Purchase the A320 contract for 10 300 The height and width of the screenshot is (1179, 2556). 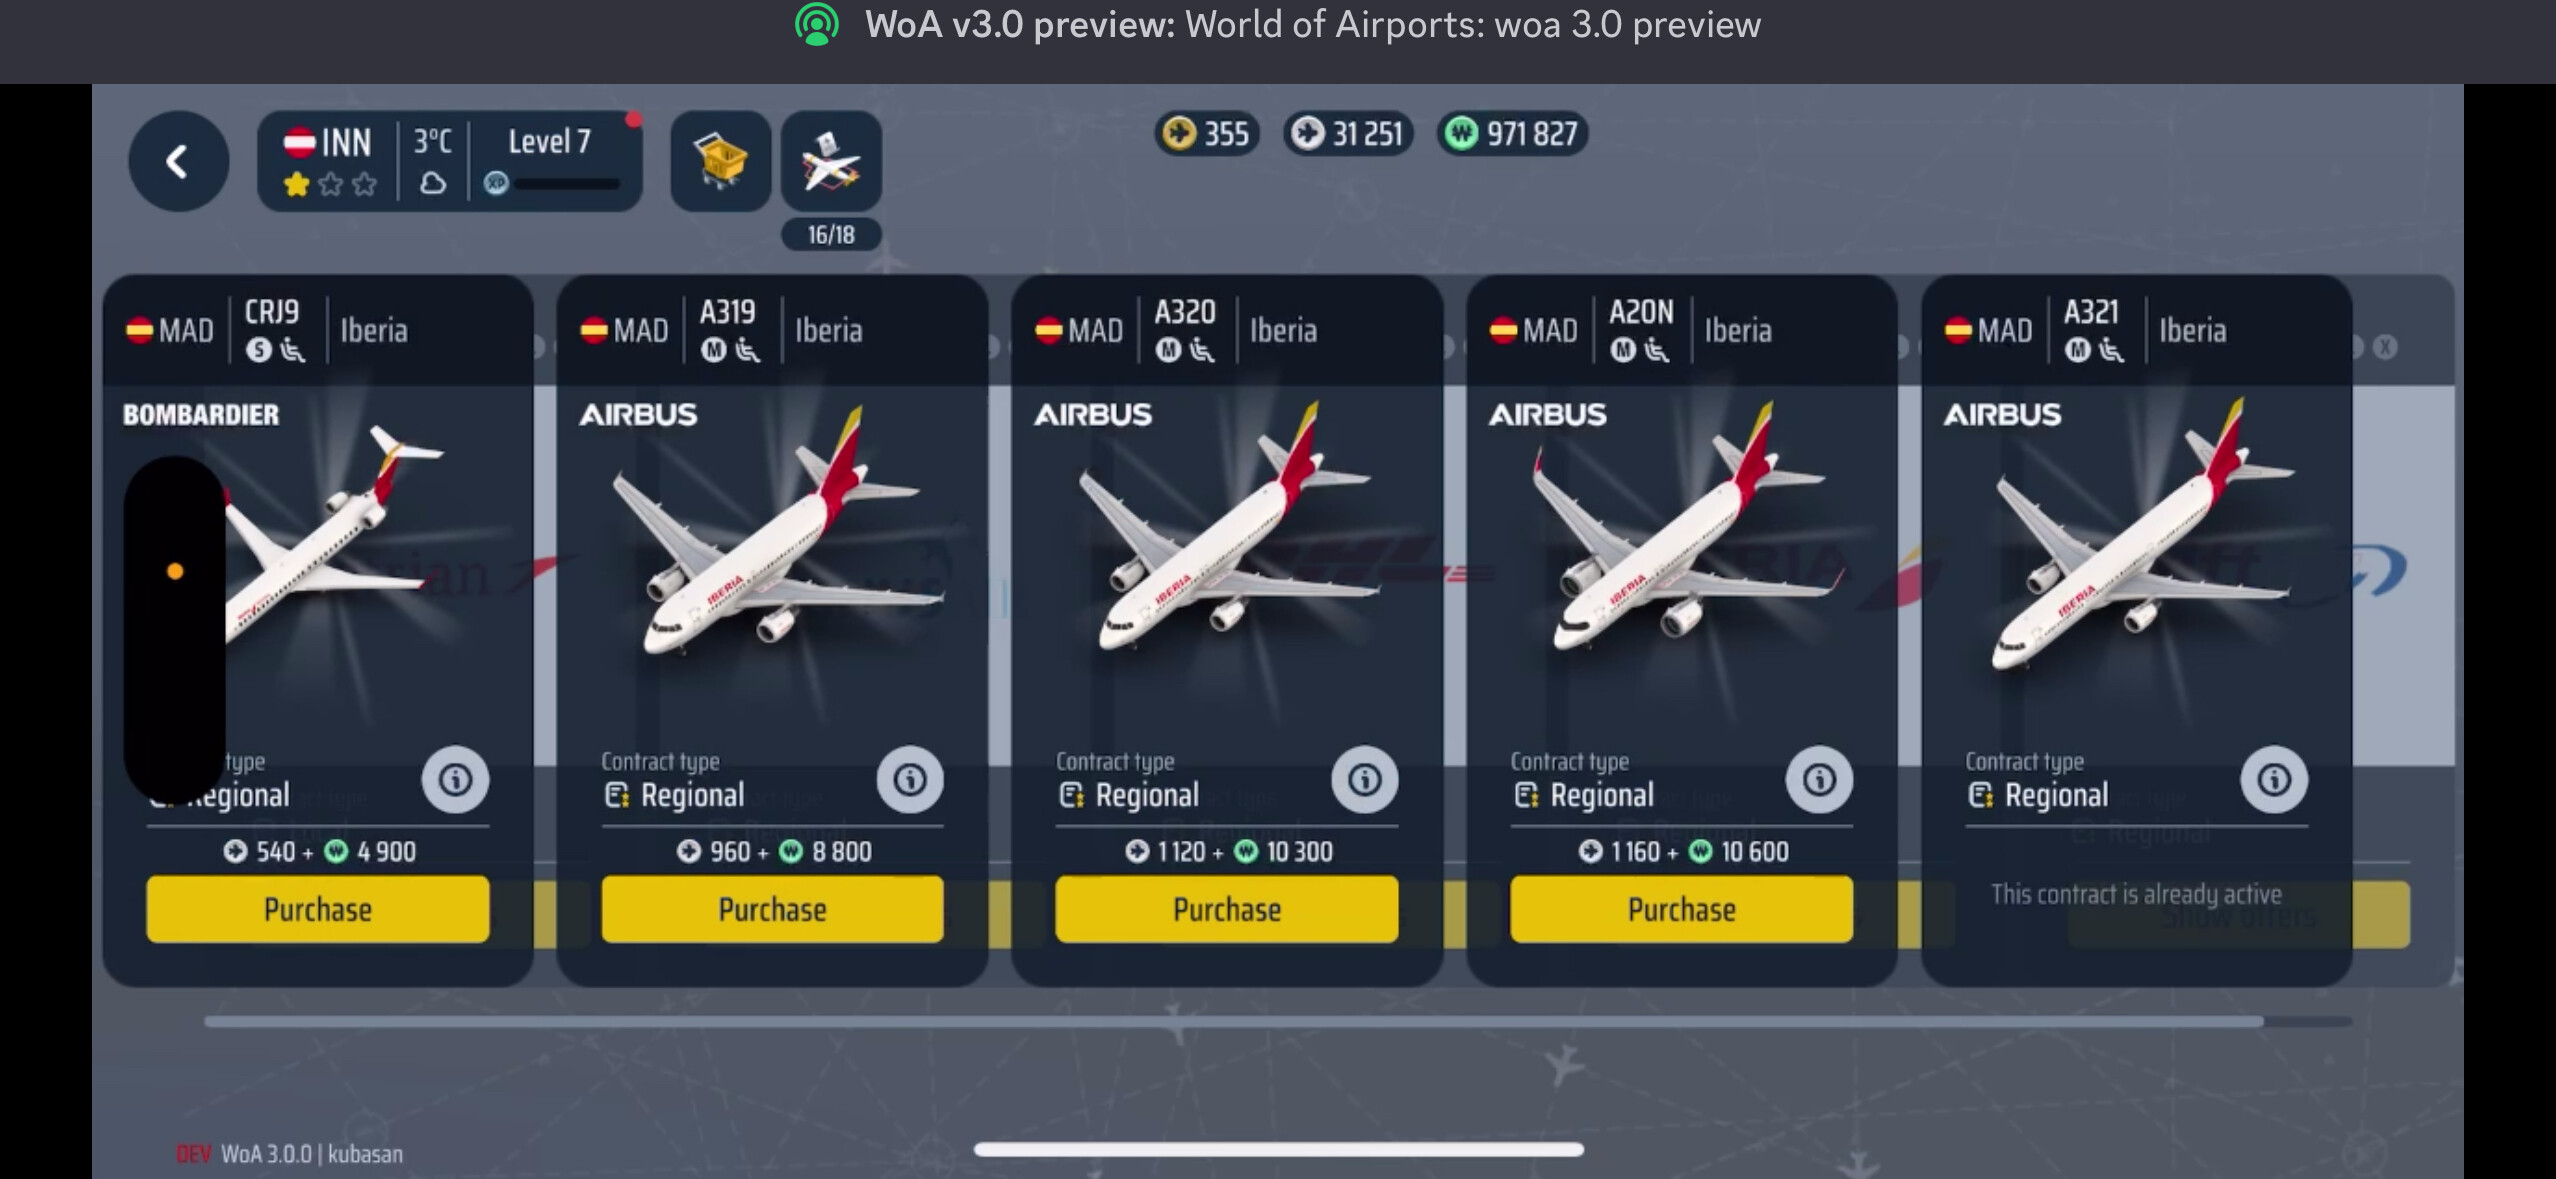[1227, 909]
